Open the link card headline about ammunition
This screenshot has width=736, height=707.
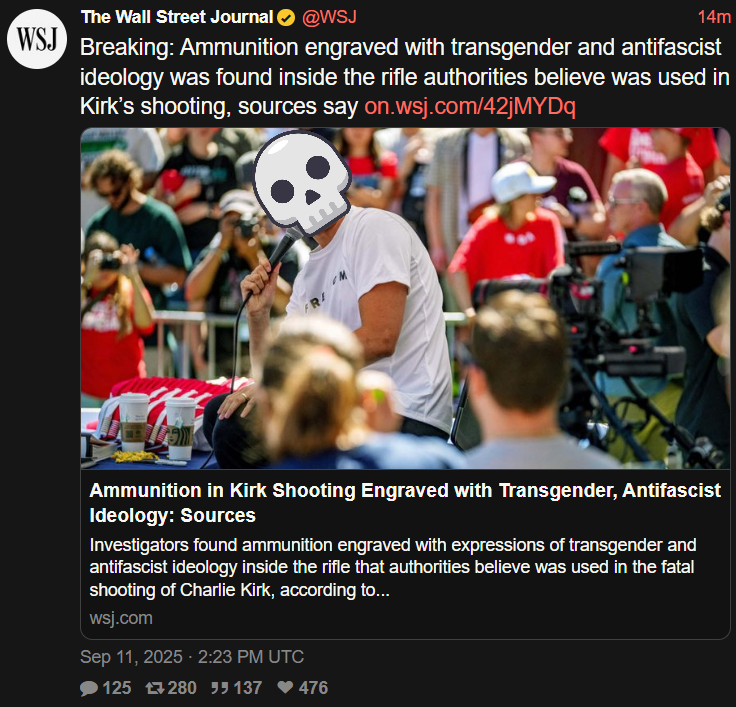[x=405, y=503]
